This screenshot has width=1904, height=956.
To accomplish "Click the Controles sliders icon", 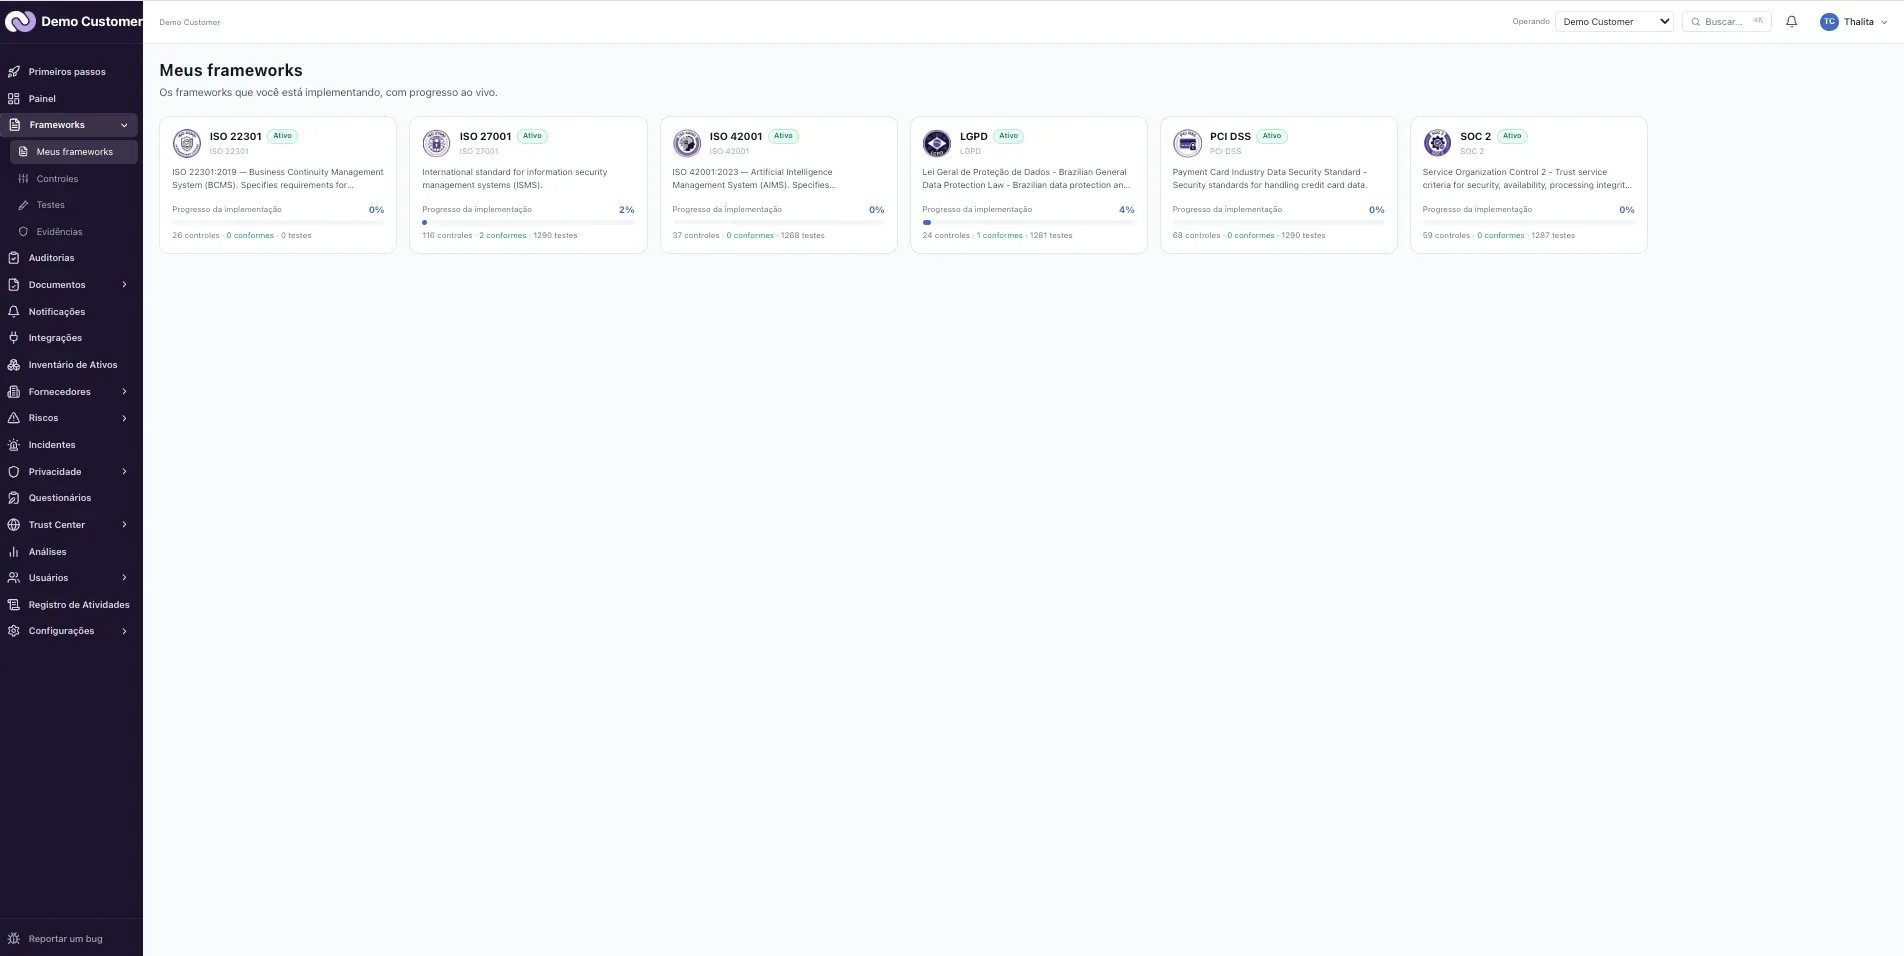I will [23, 179].
